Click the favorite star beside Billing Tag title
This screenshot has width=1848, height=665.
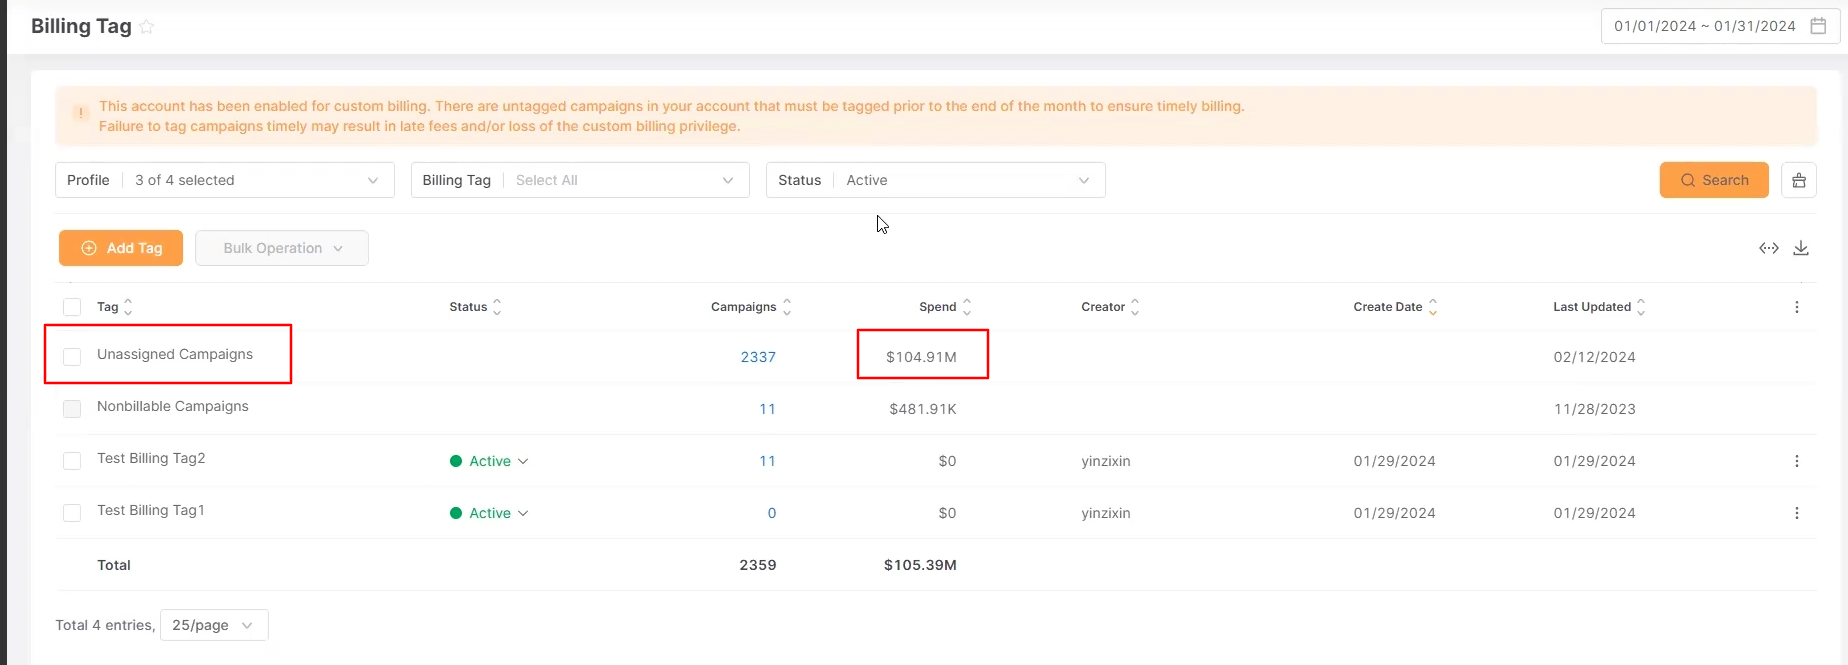[x=147, y=27]
